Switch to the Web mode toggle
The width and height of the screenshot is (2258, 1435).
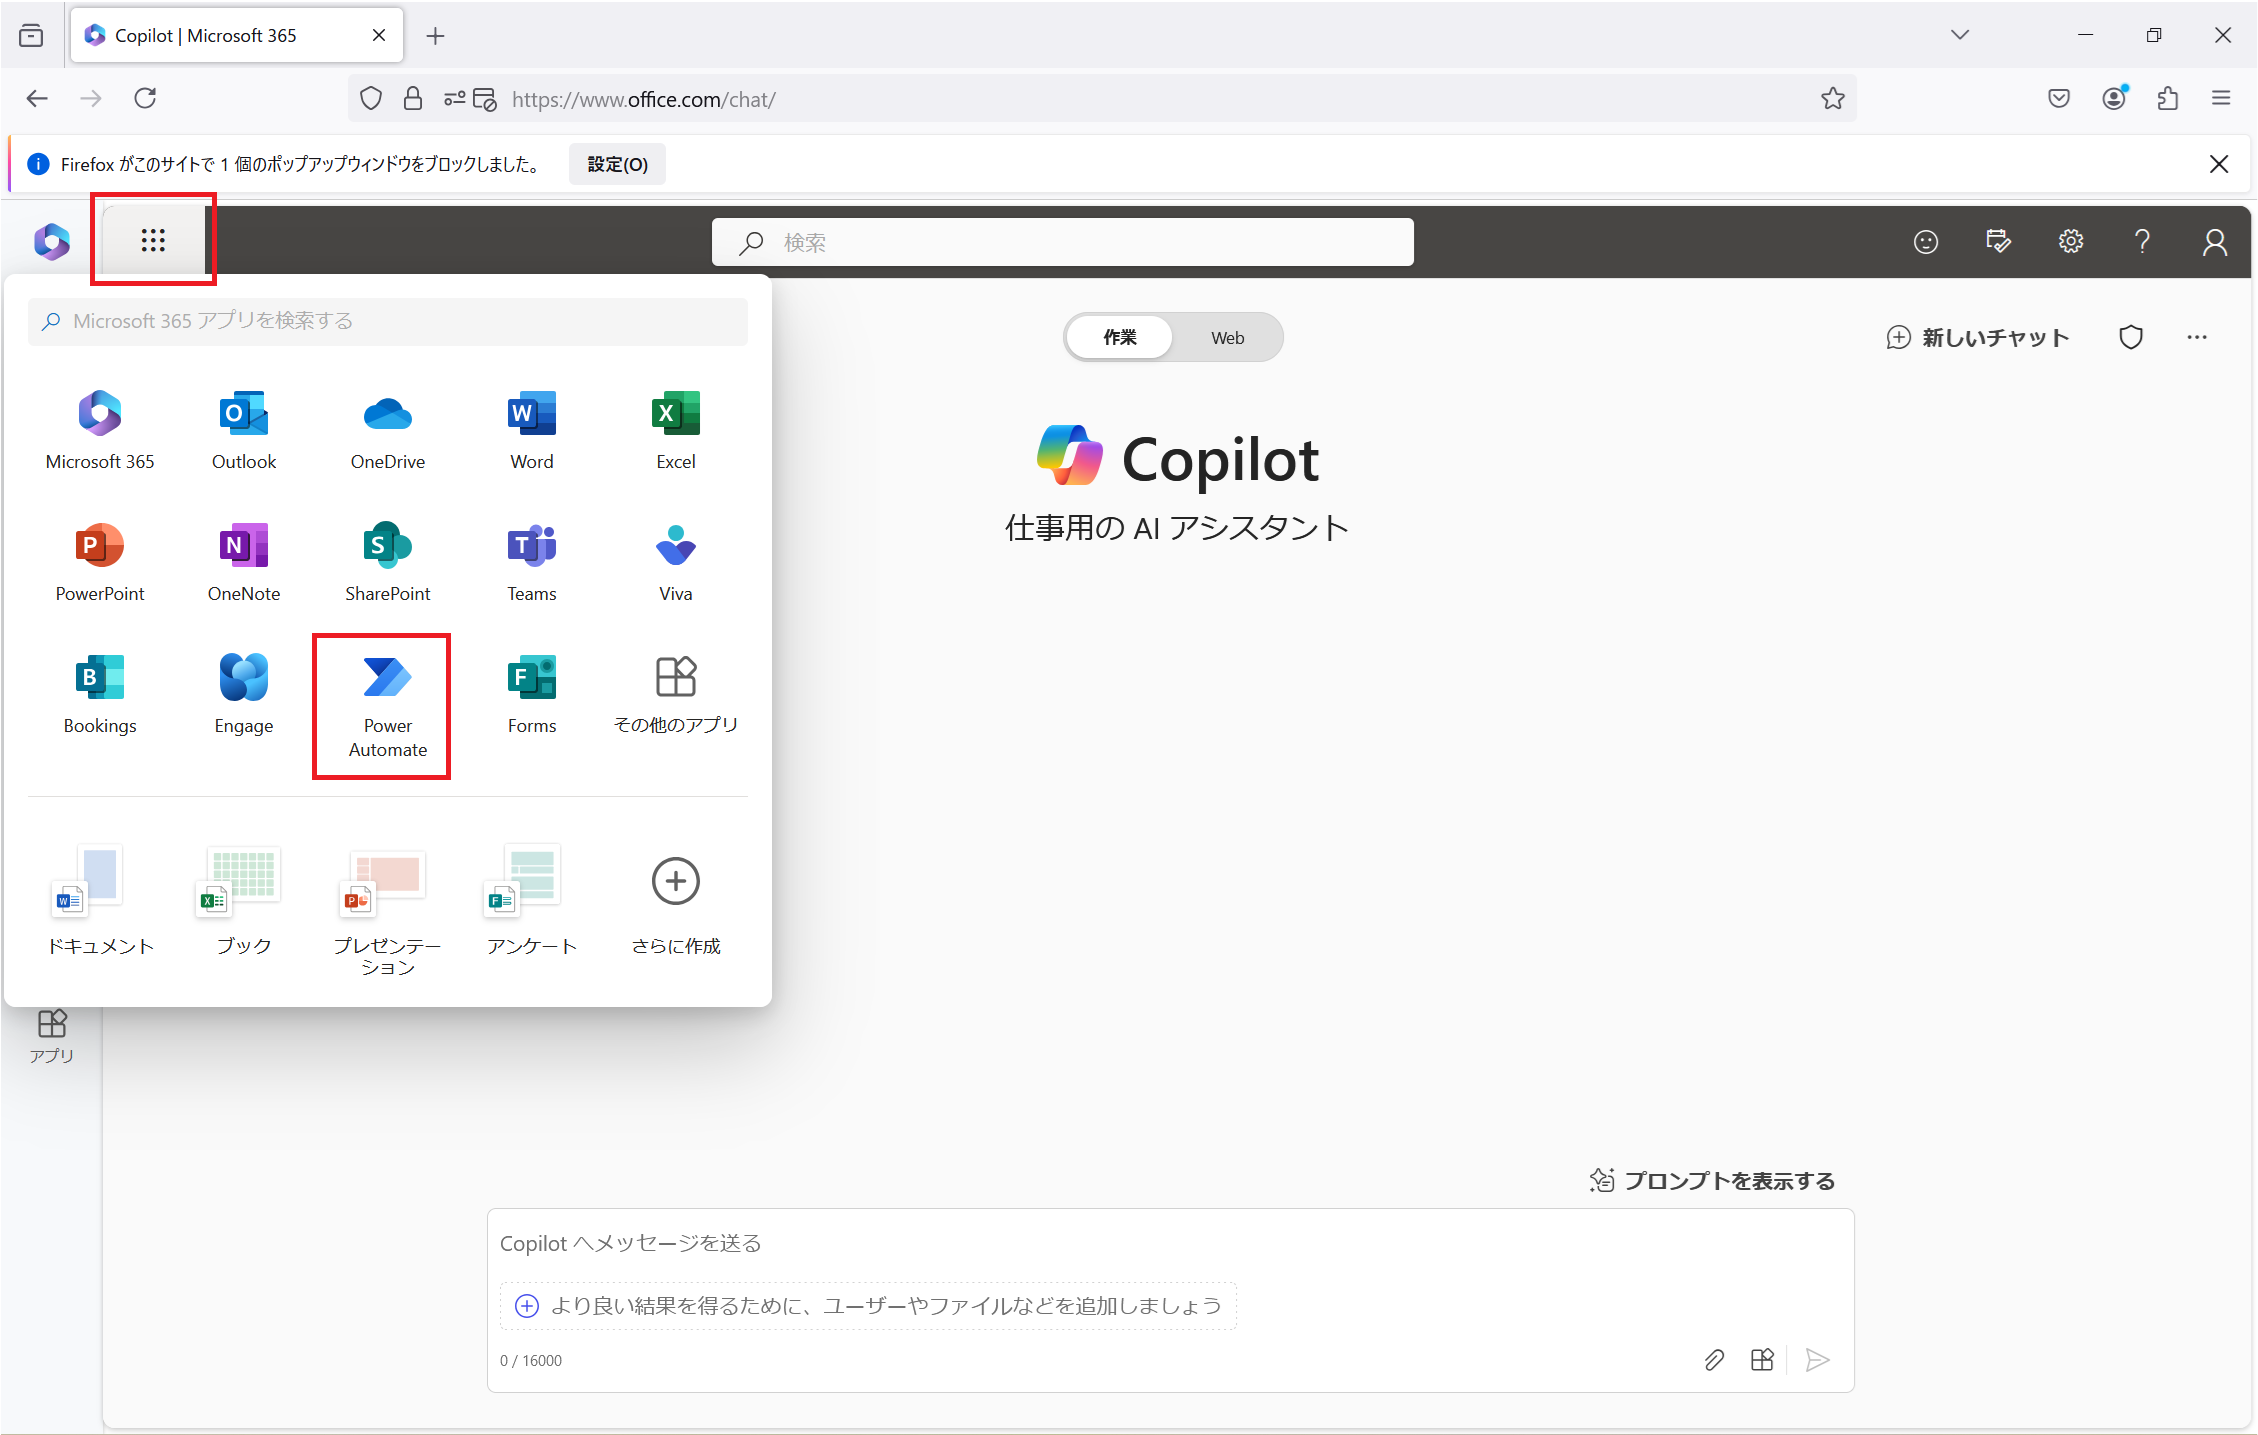[x=1227, y=338]
